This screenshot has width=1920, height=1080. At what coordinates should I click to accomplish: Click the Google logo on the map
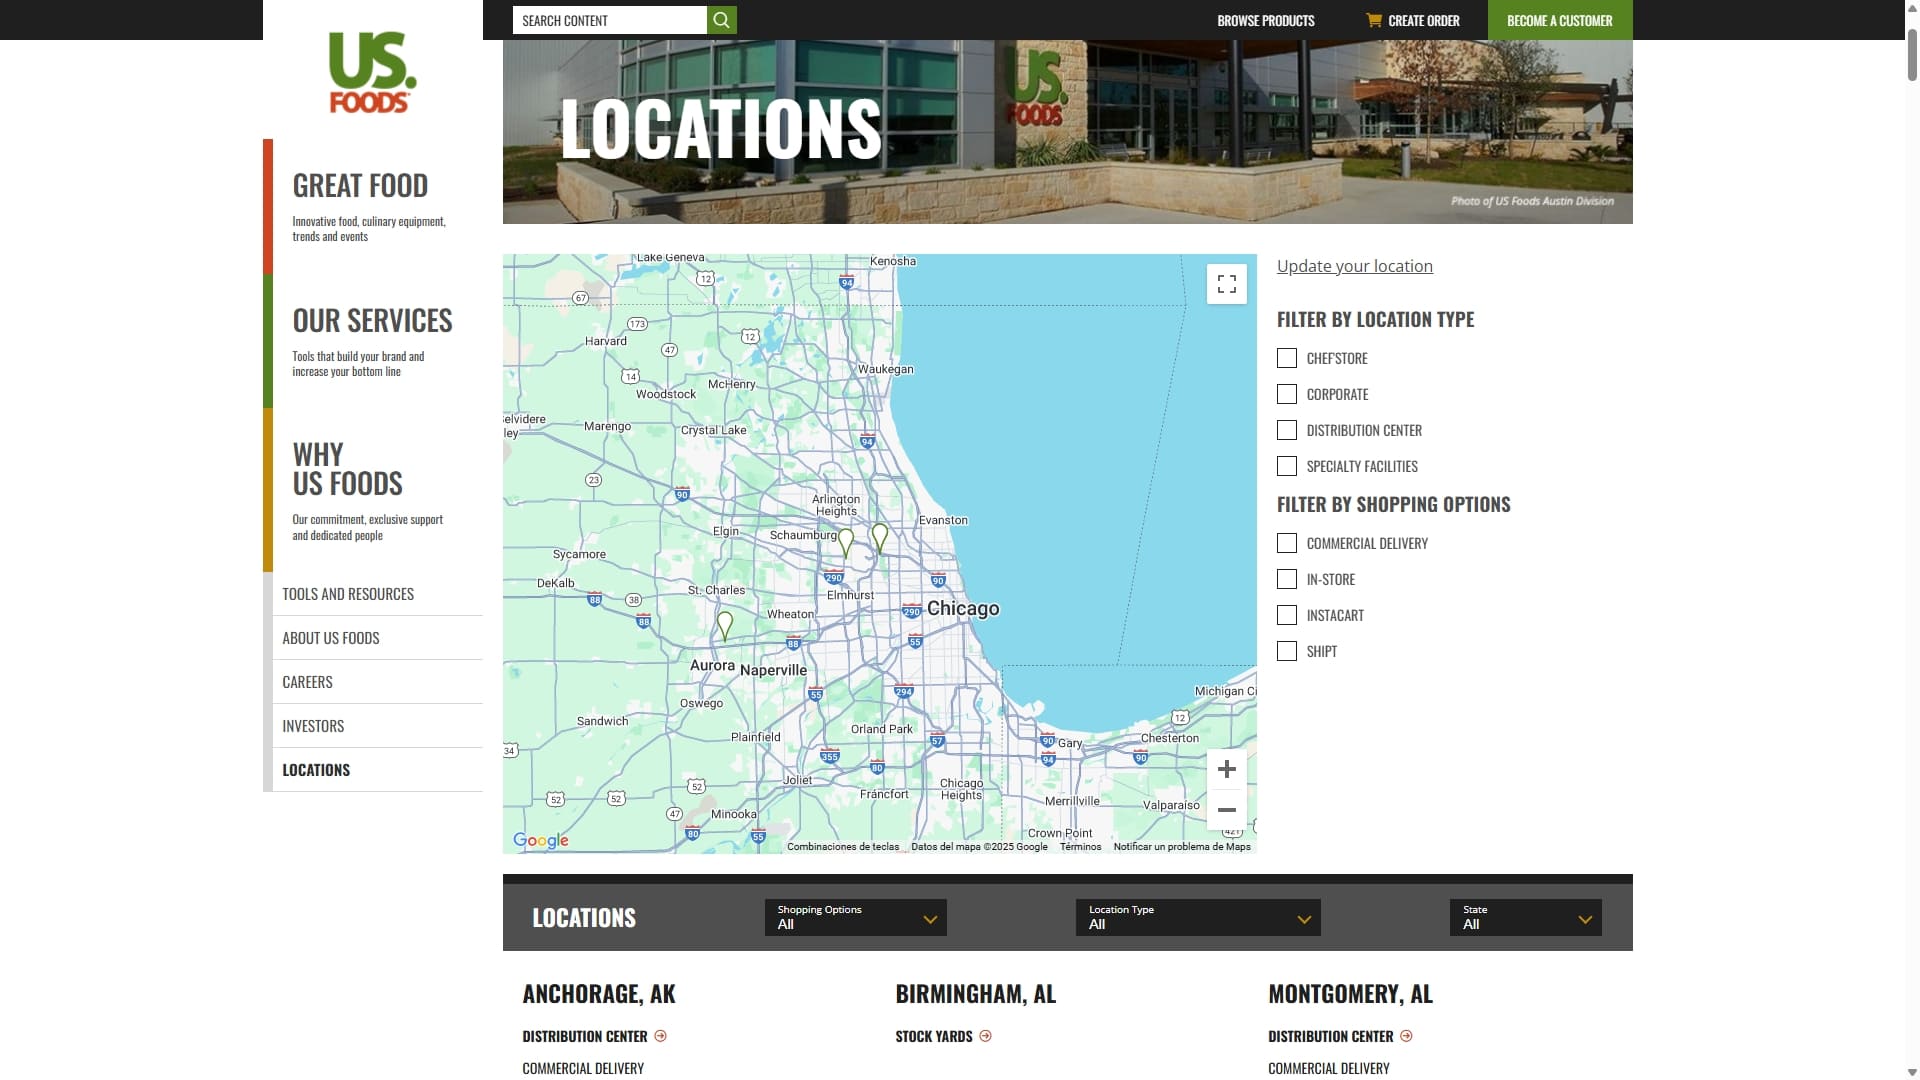tap(541, 840)
